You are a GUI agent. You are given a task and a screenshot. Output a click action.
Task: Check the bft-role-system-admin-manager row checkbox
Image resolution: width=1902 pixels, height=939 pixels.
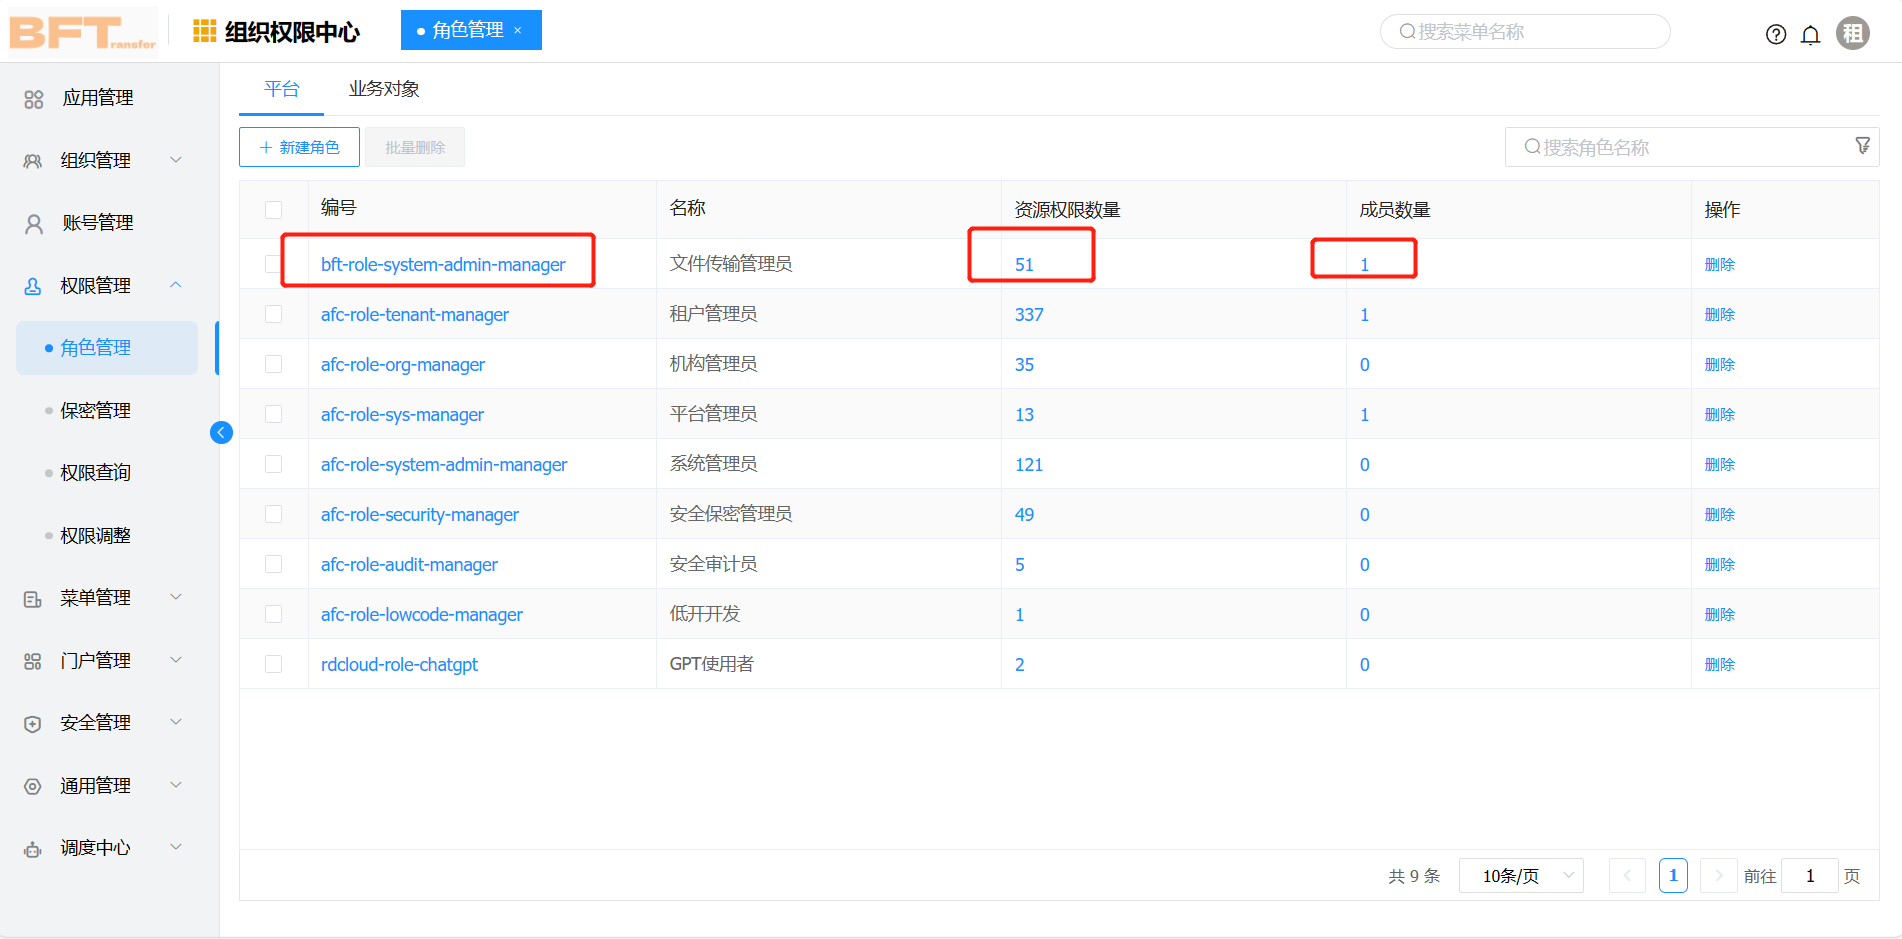(x=273, y=263)
